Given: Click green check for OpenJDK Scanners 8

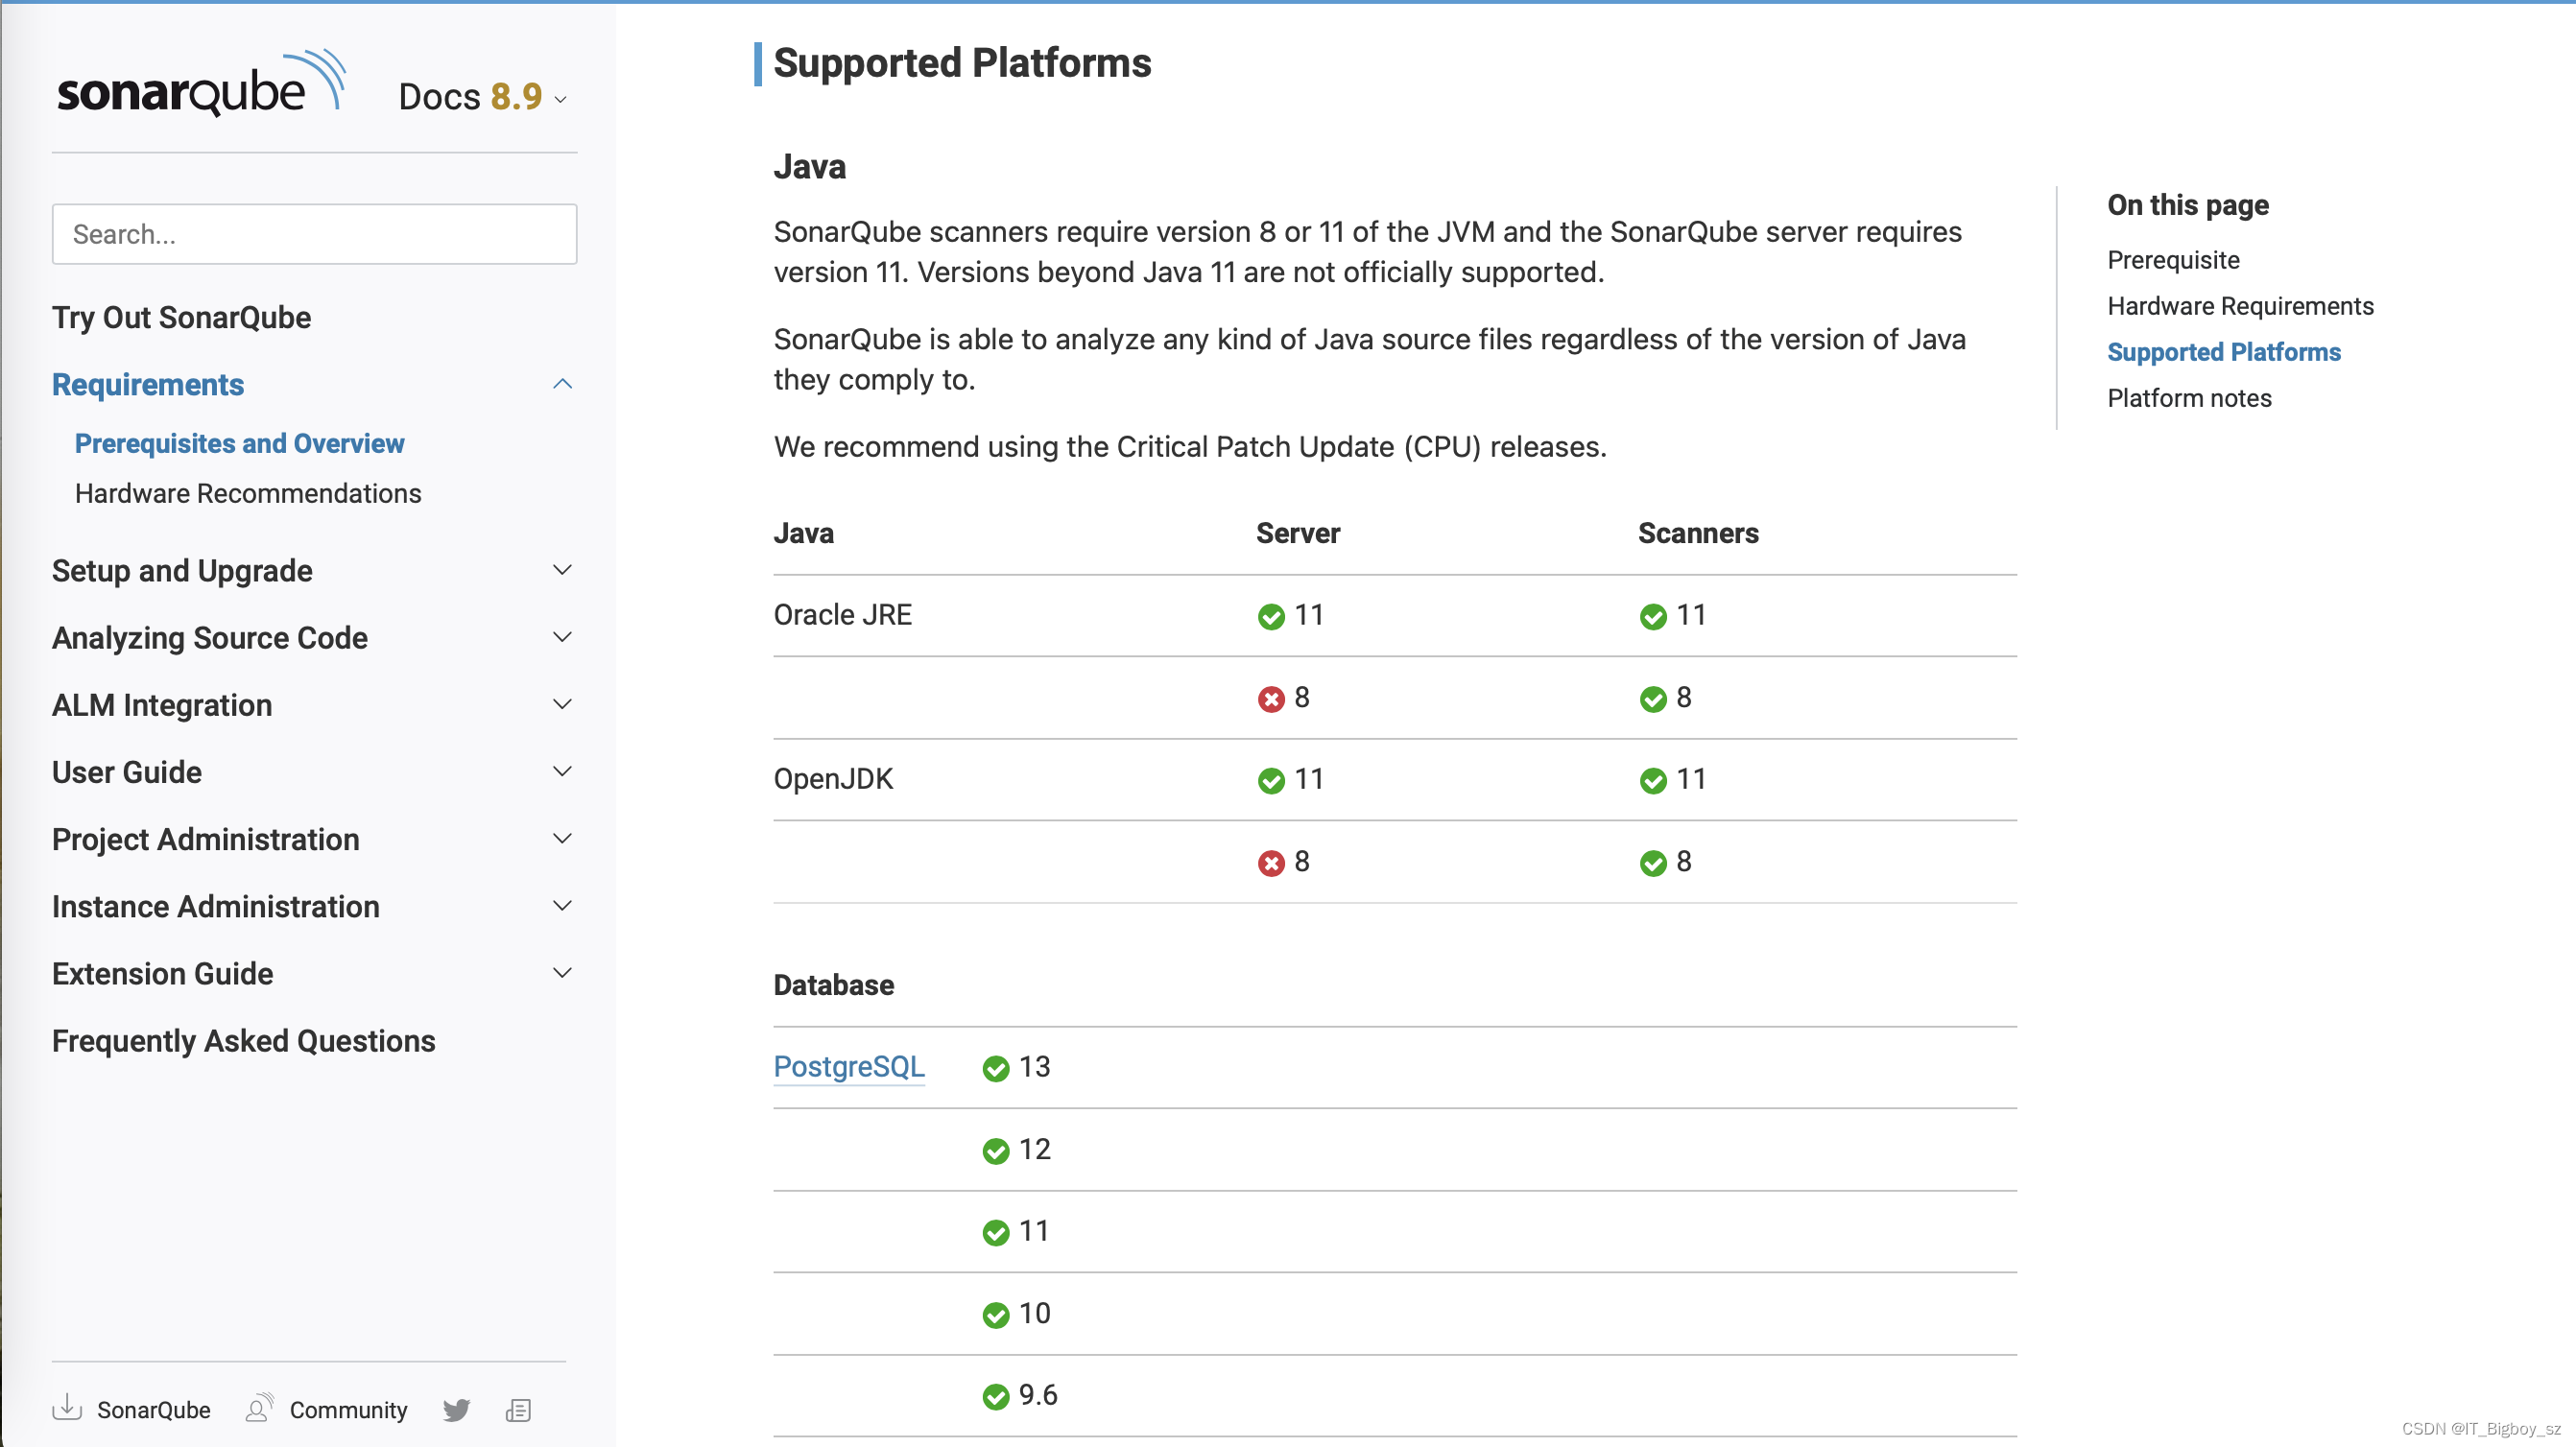Looking at the screenshot, I should (x=1653, y=862).
